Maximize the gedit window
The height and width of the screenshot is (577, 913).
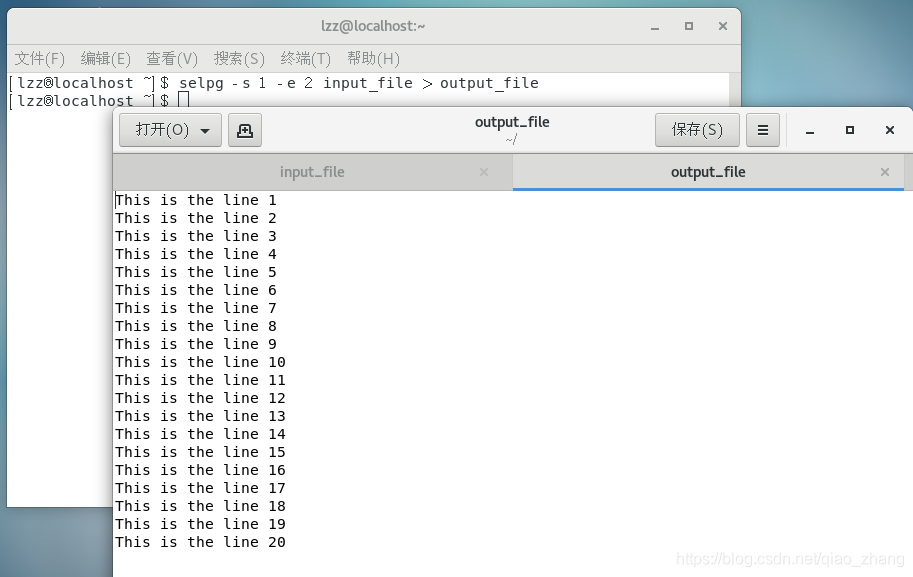click(x=850, y=130)
